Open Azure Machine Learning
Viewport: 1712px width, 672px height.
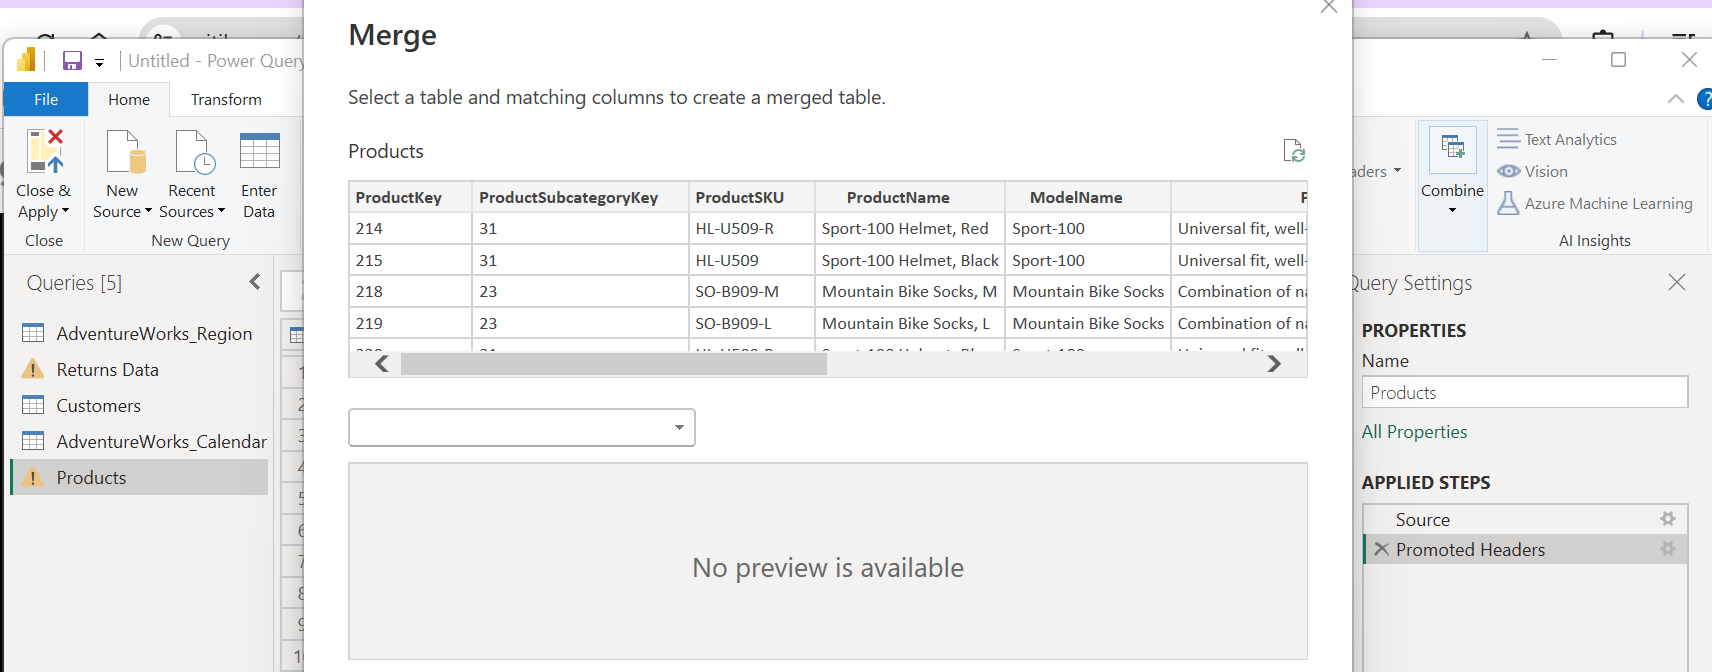pos(1595,203)
